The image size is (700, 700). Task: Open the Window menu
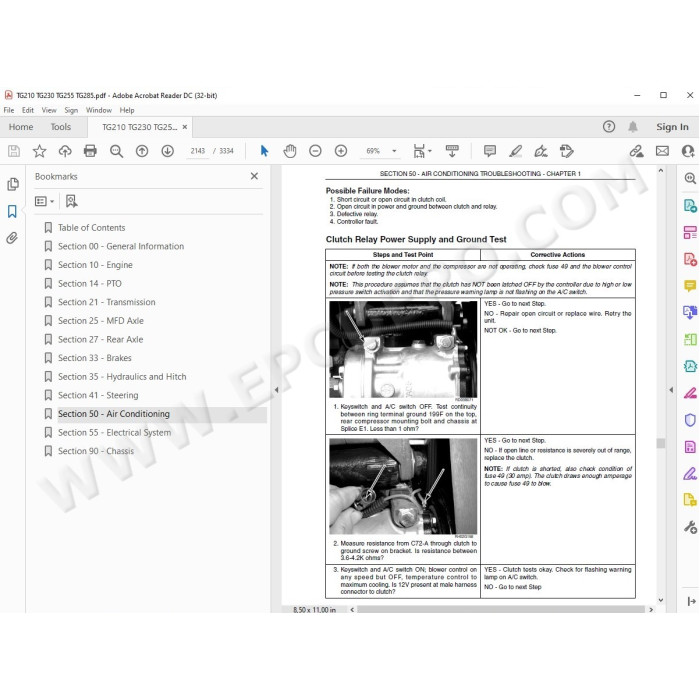pyautogui.click(x=99, y=110)
